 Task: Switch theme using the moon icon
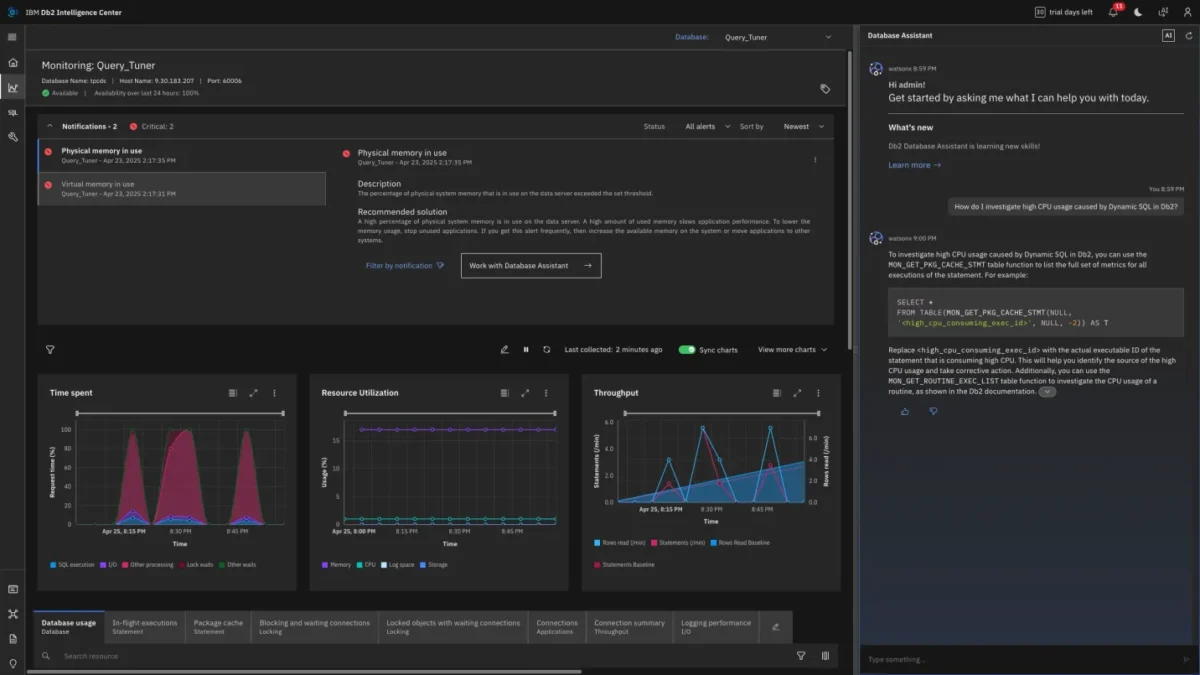coord(1138,12)
